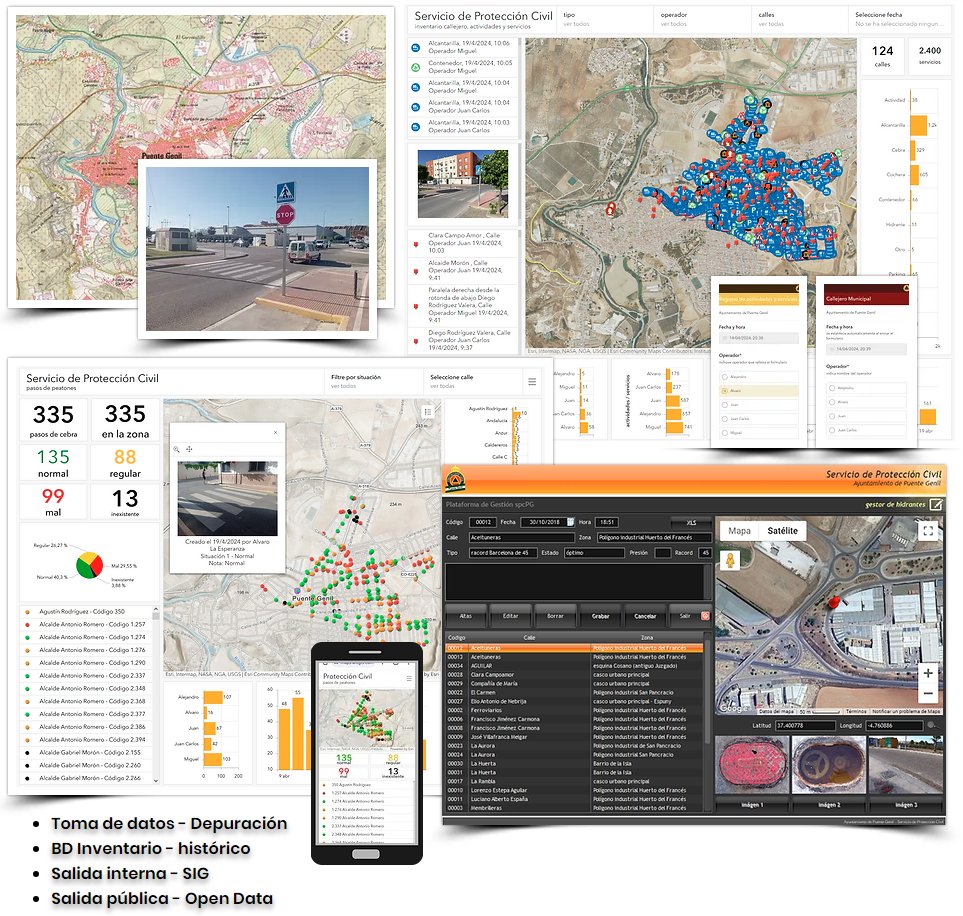Screen dimensions: 963x916
Task: Click the fullscreen icon on the hydrant satellite map
Action: 929,531
